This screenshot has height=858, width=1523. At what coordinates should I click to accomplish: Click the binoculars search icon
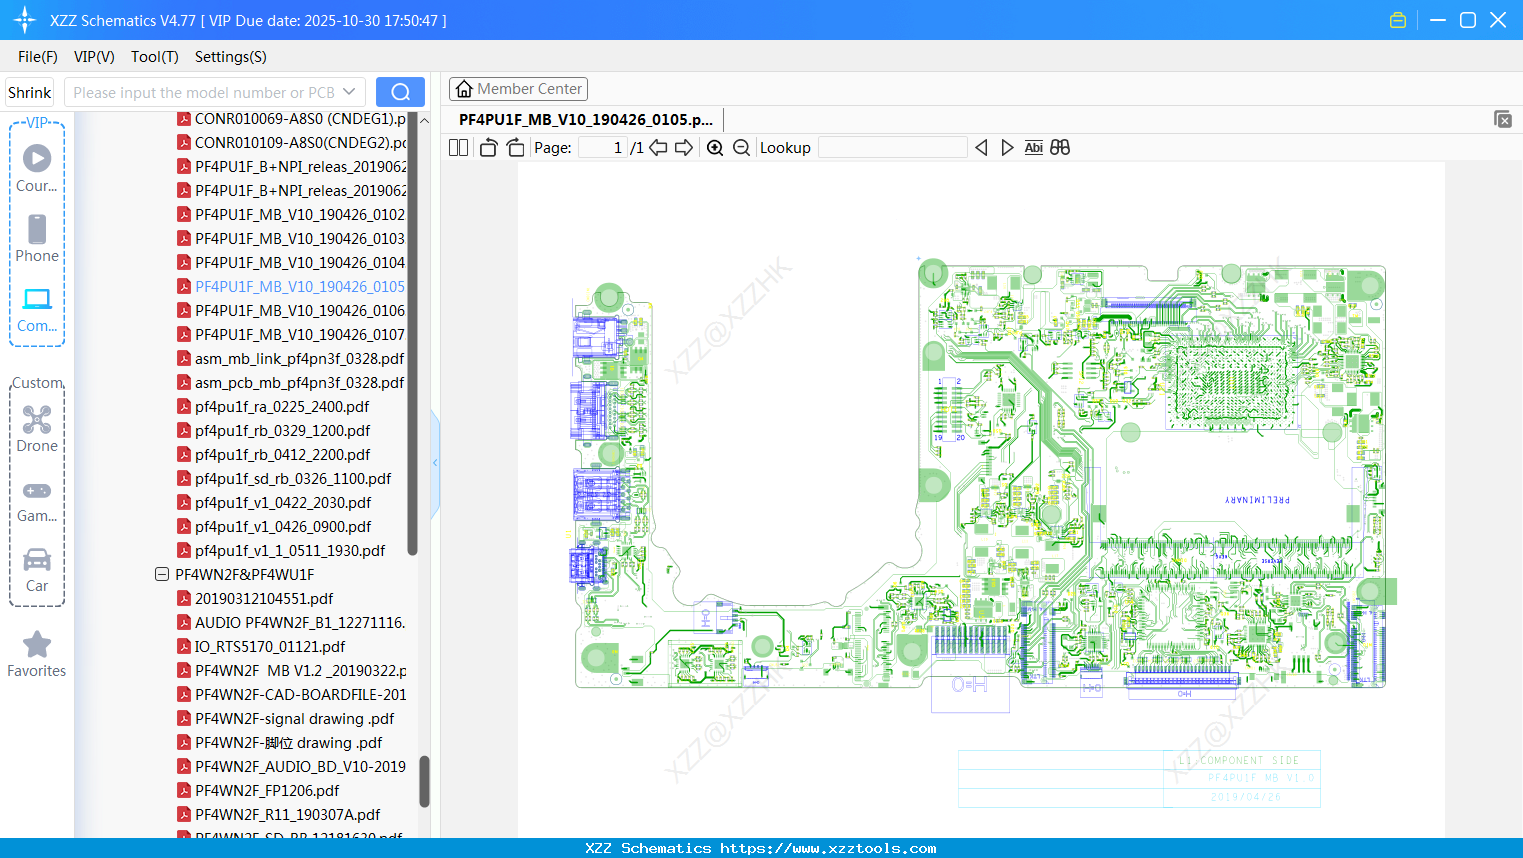[1060, 148]
